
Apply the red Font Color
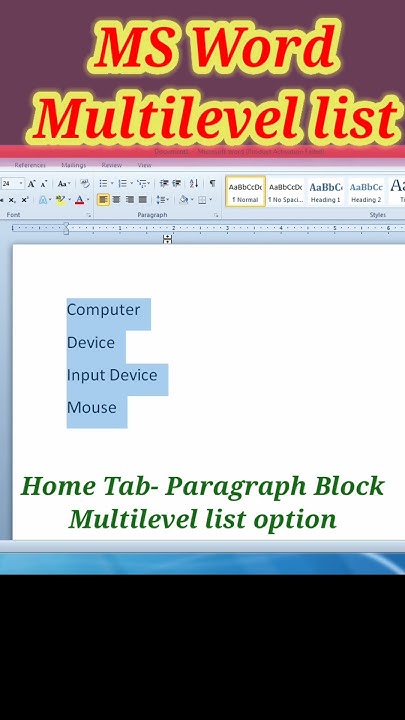click(79, 200)
